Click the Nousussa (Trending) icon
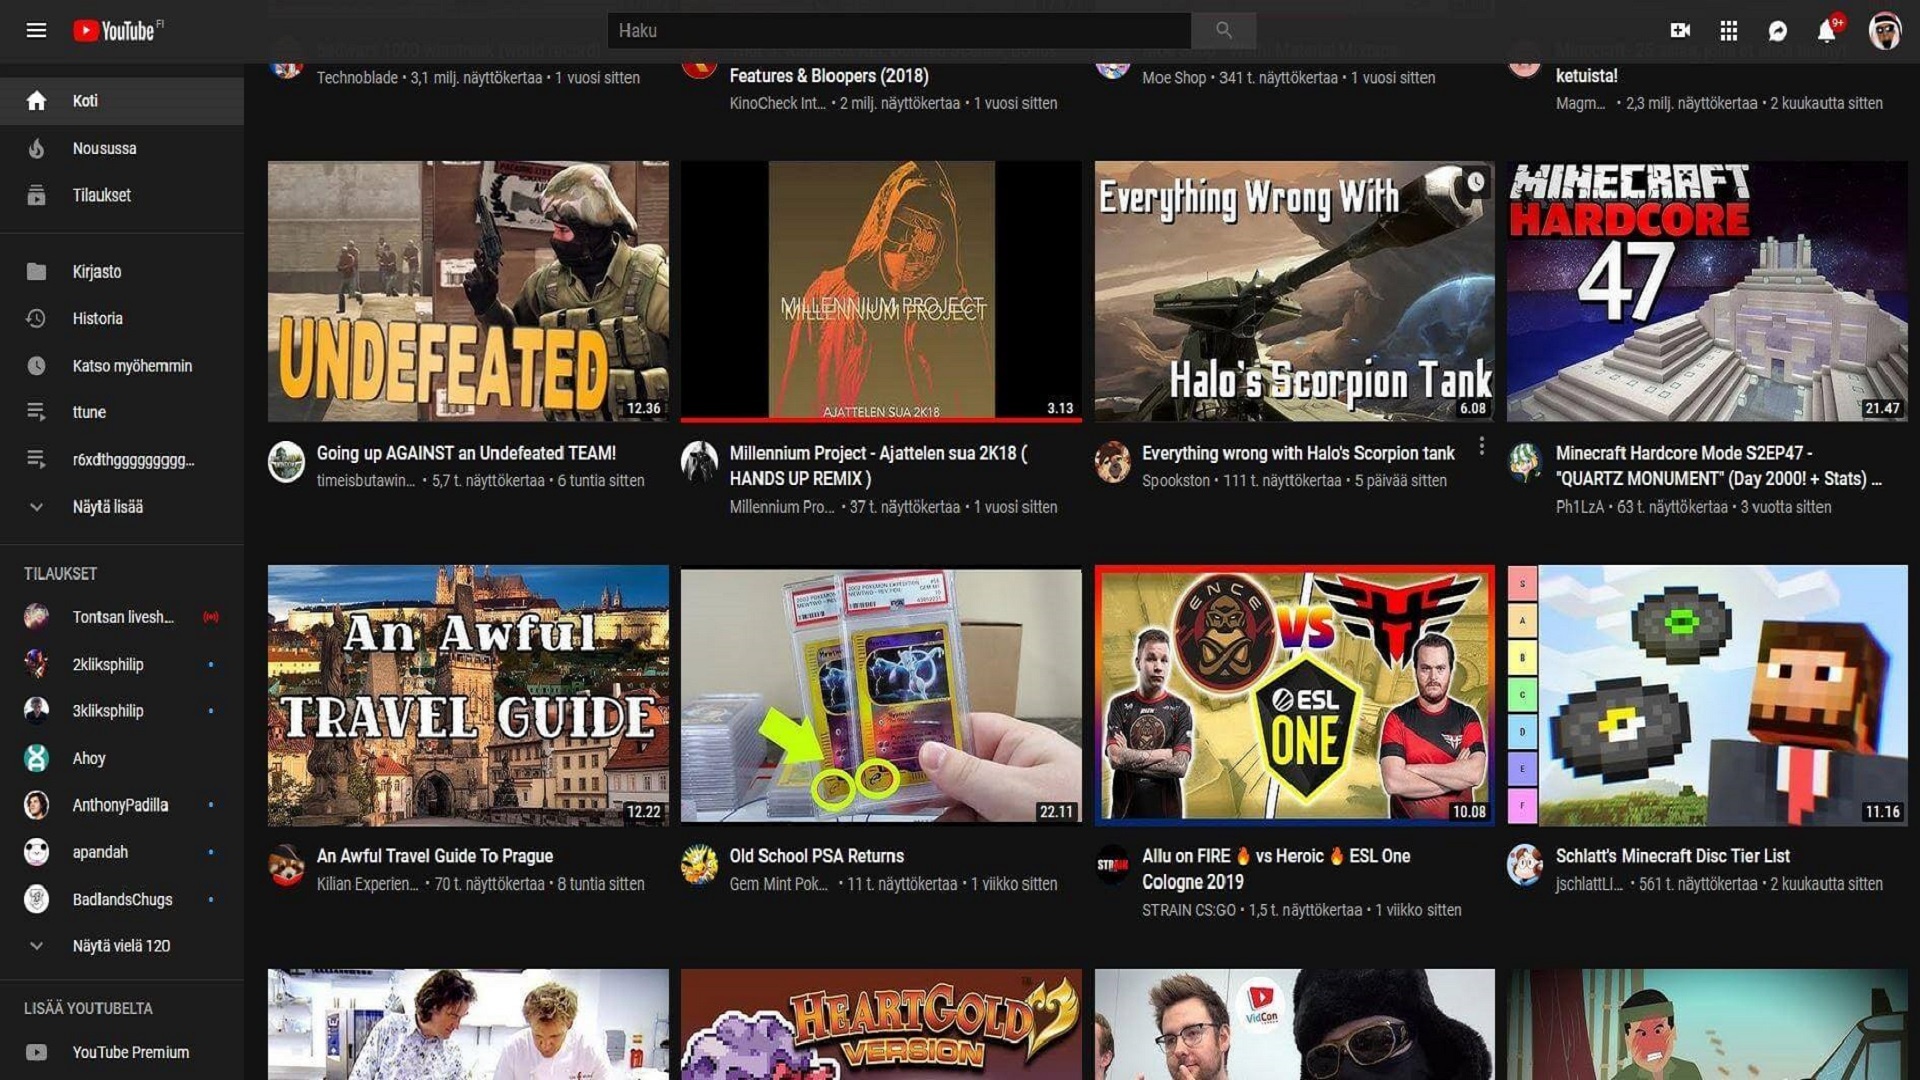This screenshot has width=1920, height=1080. tap(36, 148)
